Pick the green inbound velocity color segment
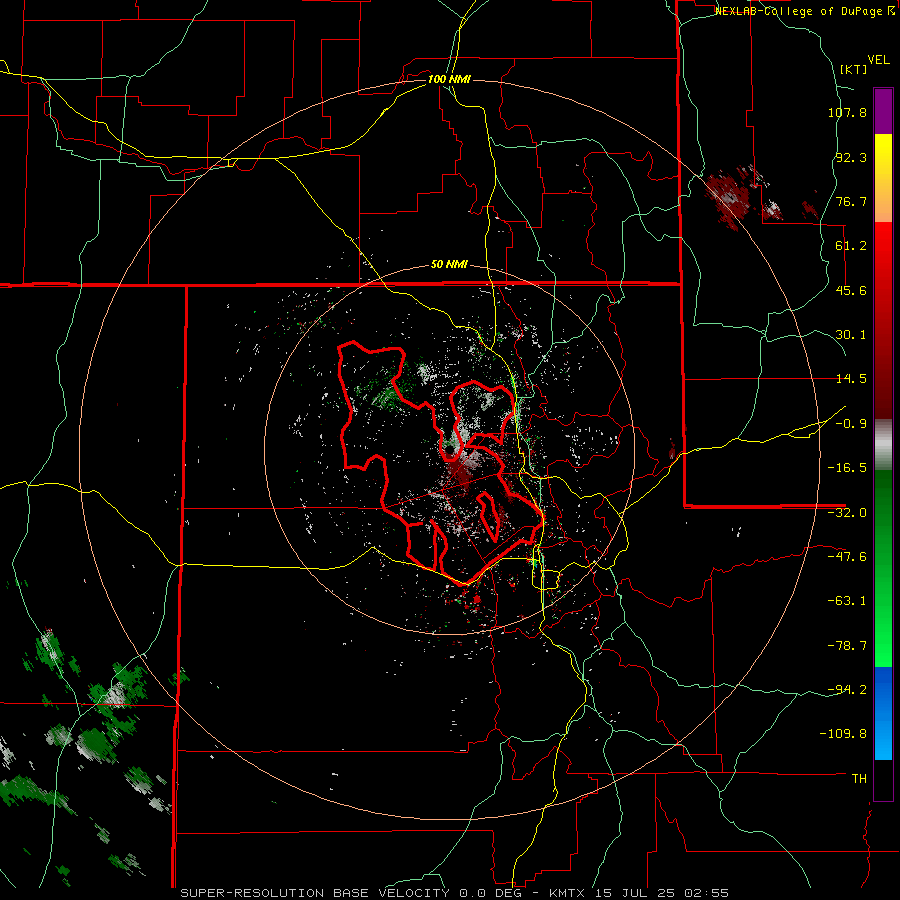The height and width of the screenshot is (900, 900). click(x=883, y=568)
